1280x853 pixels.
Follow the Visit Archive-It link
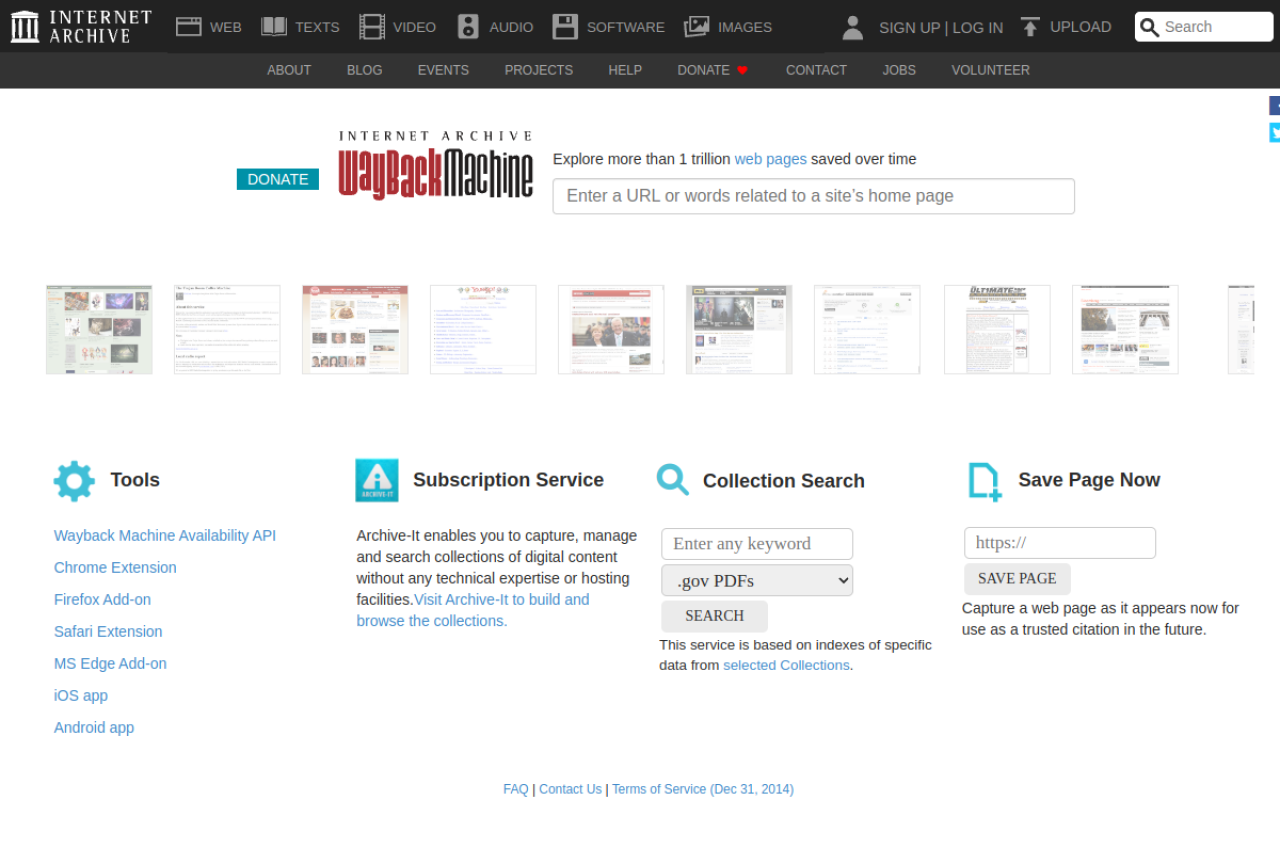point(474,610)
